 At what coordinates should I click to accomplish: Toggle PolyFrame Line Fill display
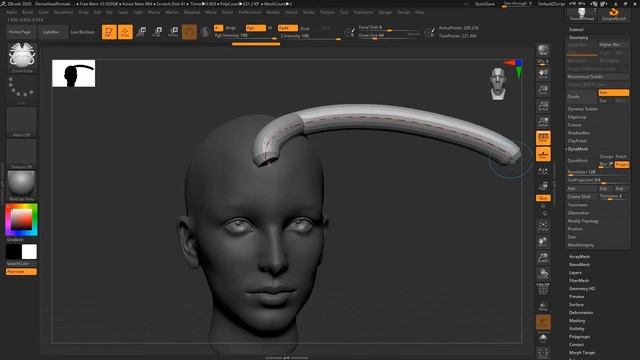(543, 290)
